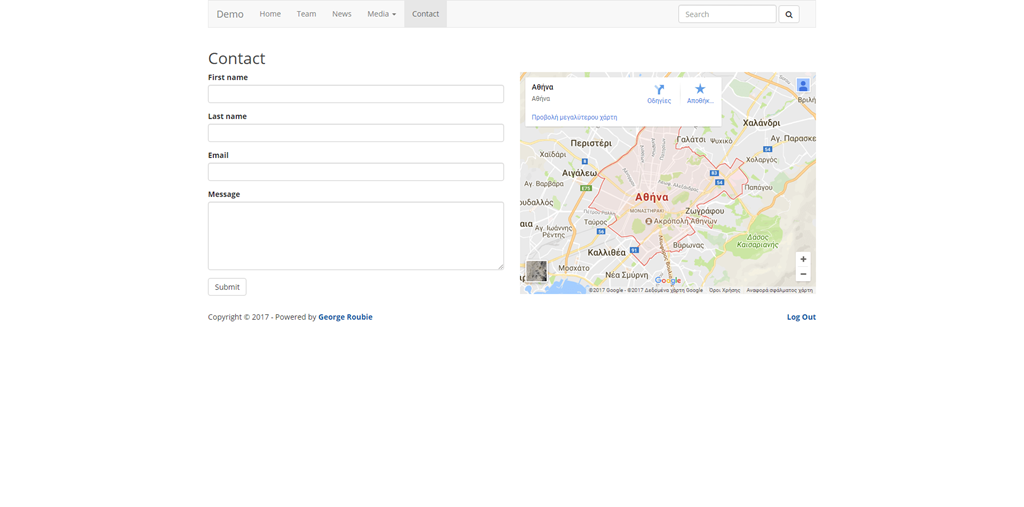Click the Demo brand link
Viewport: 1024px width, 507px height.
pos(230,14)
